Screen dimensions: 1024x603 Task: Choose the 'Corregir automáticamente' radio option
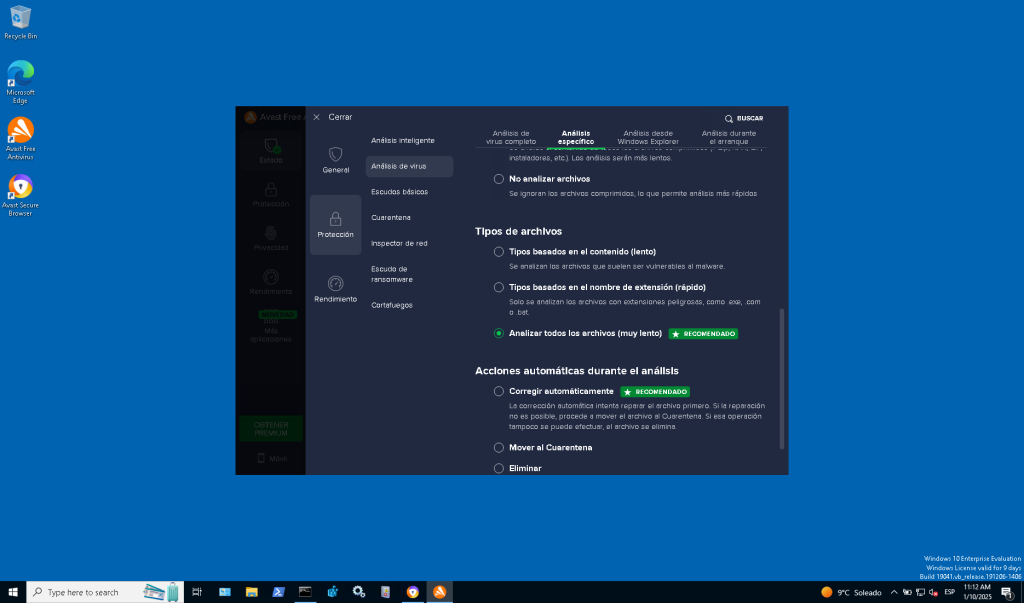coord(499,391)
